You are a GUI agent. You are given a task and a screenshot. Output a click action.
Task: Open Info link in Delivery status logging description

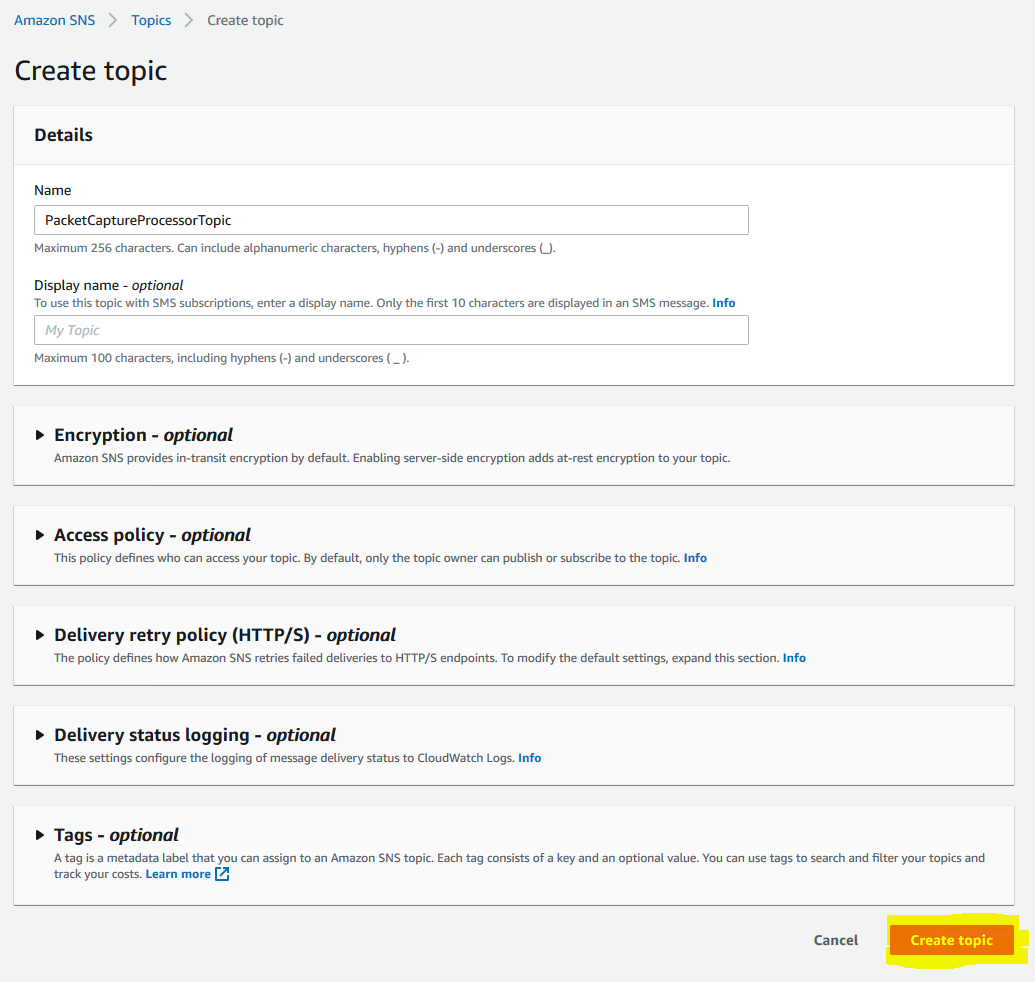tap(529, 758)
